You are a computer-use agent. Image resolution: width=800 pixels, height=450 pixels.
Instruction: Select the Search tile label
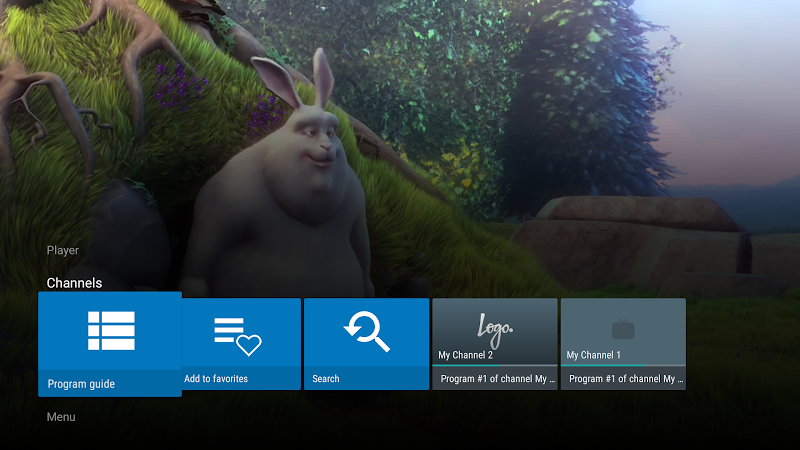point(326,379)
